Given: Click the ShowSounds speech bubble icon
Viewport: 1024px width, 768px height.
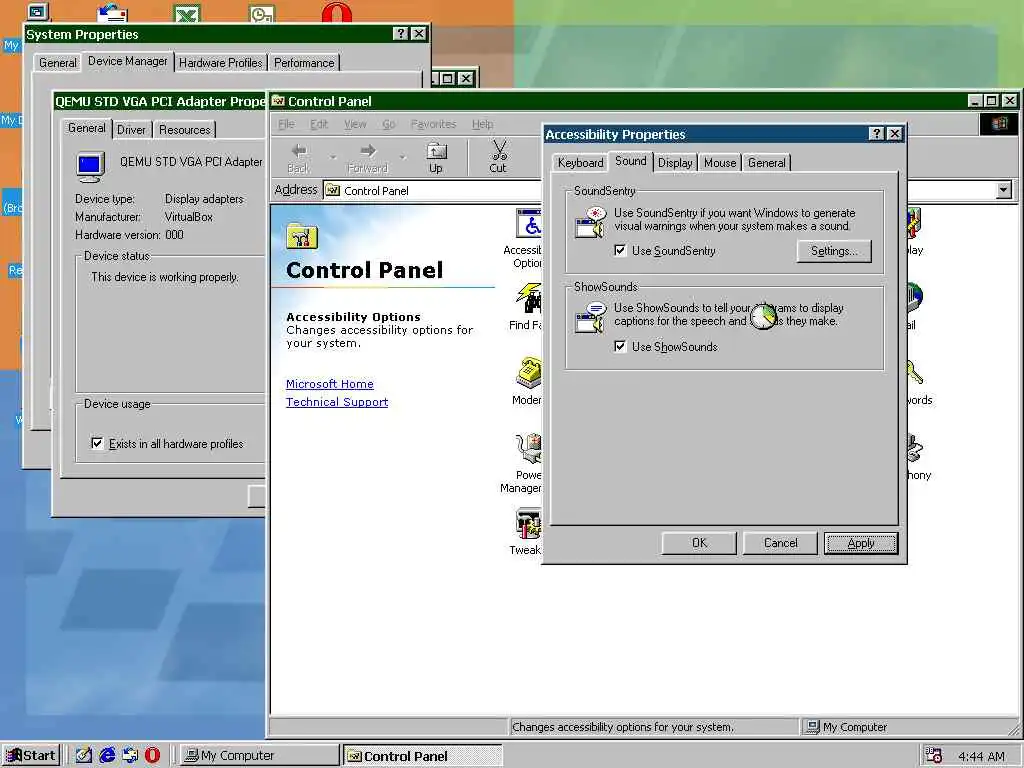Looking at the screenshot, I should (x=590, y=317).
